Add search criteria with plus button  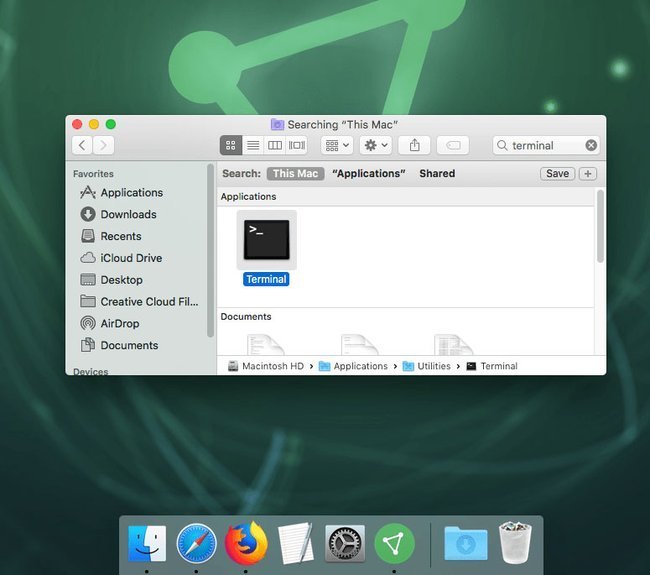[x=588, y=173]
